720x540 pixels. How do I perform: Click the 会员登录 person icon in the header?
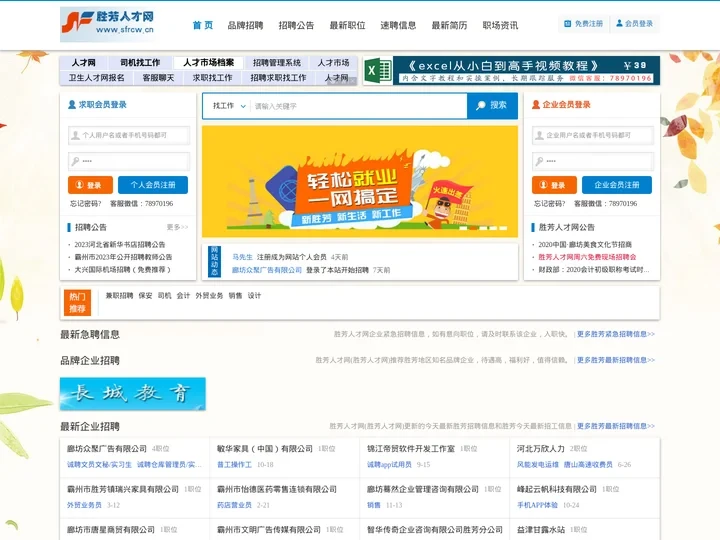(619, 23)
